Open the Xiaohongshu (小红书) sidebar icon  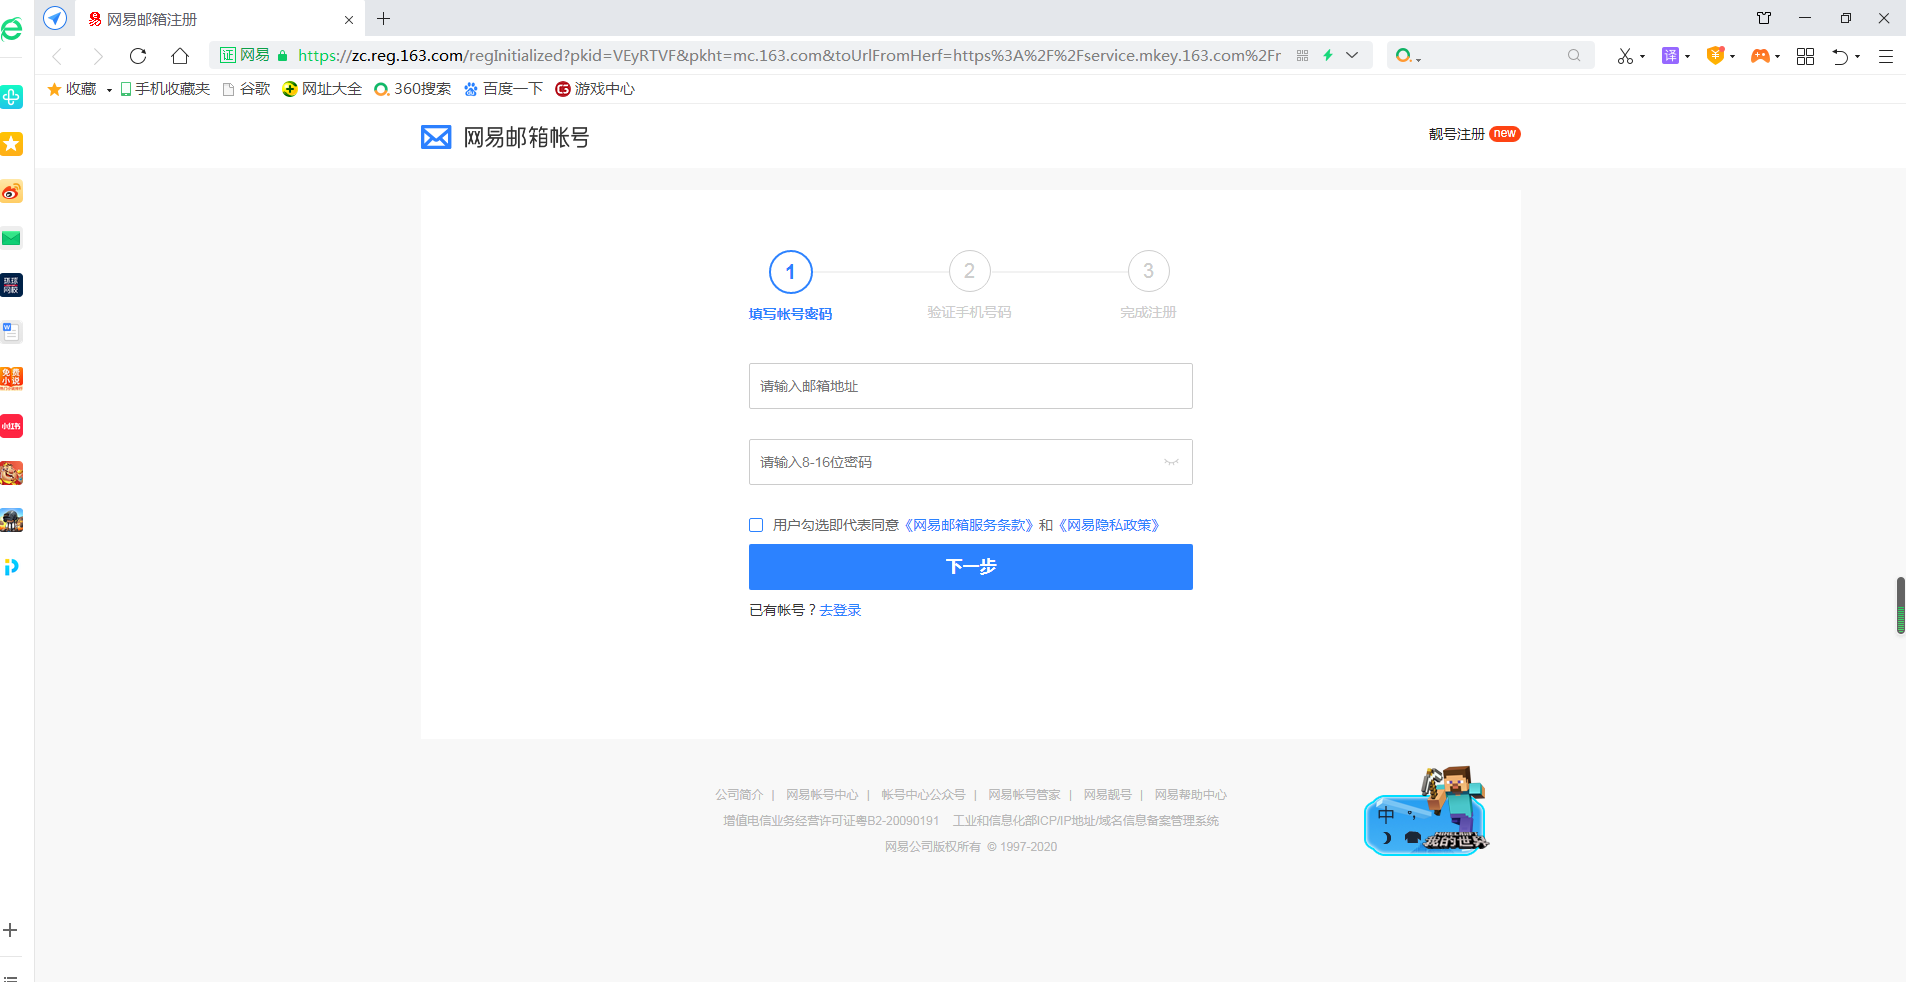(11, 426)
